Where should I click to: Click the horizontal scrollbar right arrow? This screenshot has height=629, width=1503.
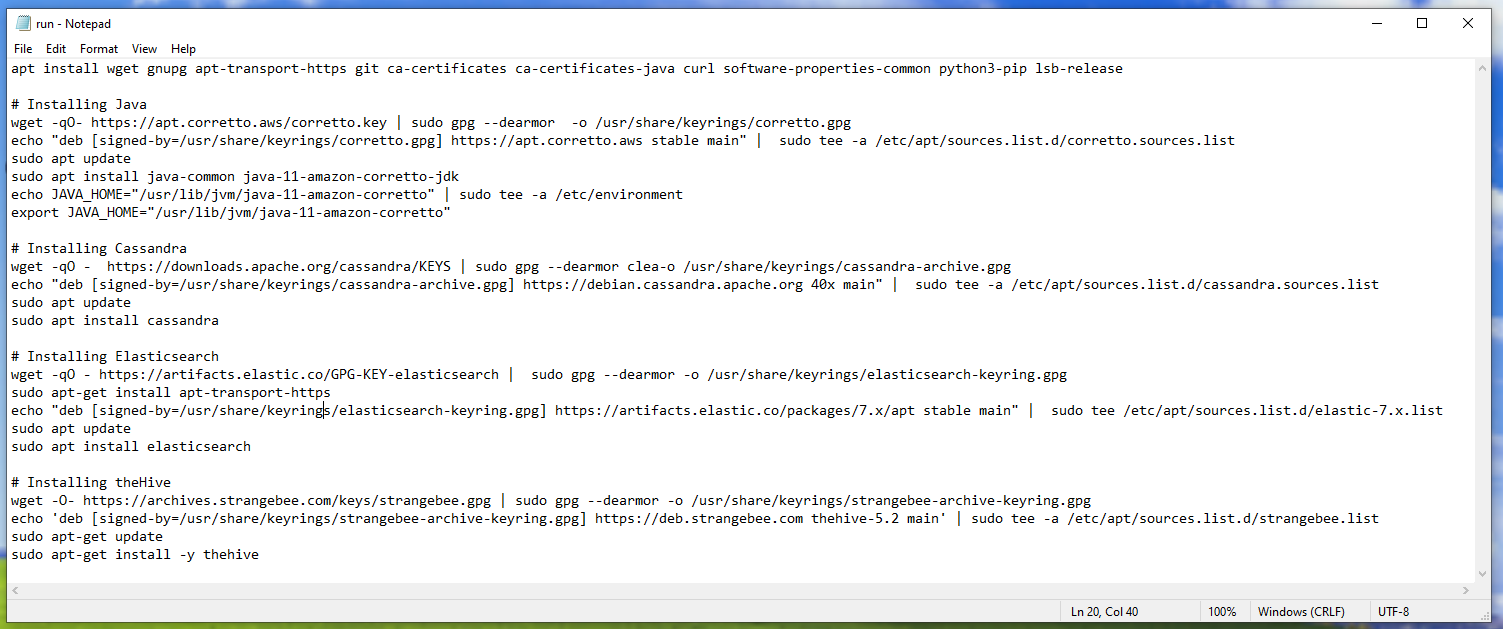point(1467,591)
